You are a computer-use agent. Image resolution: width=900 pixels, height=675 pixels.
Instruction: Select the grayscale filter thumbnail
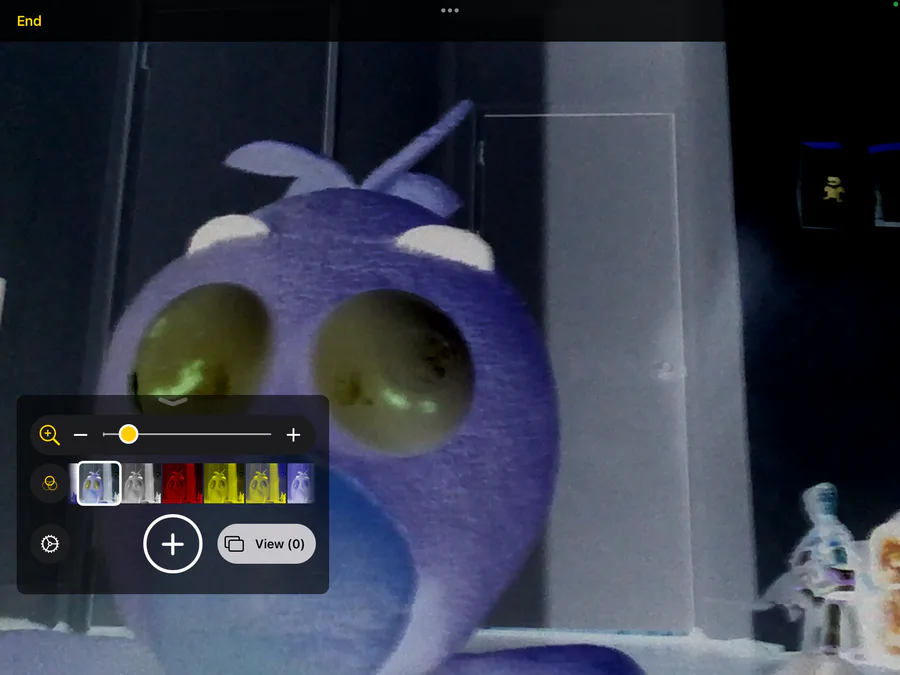click(141, 483)
